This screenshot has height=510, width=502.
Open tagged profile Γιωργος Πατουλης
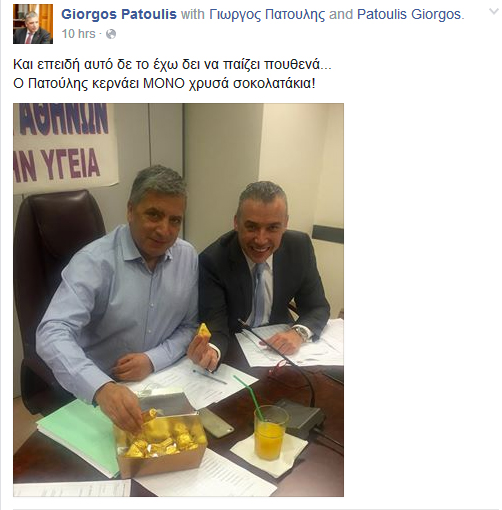point(267,15)
